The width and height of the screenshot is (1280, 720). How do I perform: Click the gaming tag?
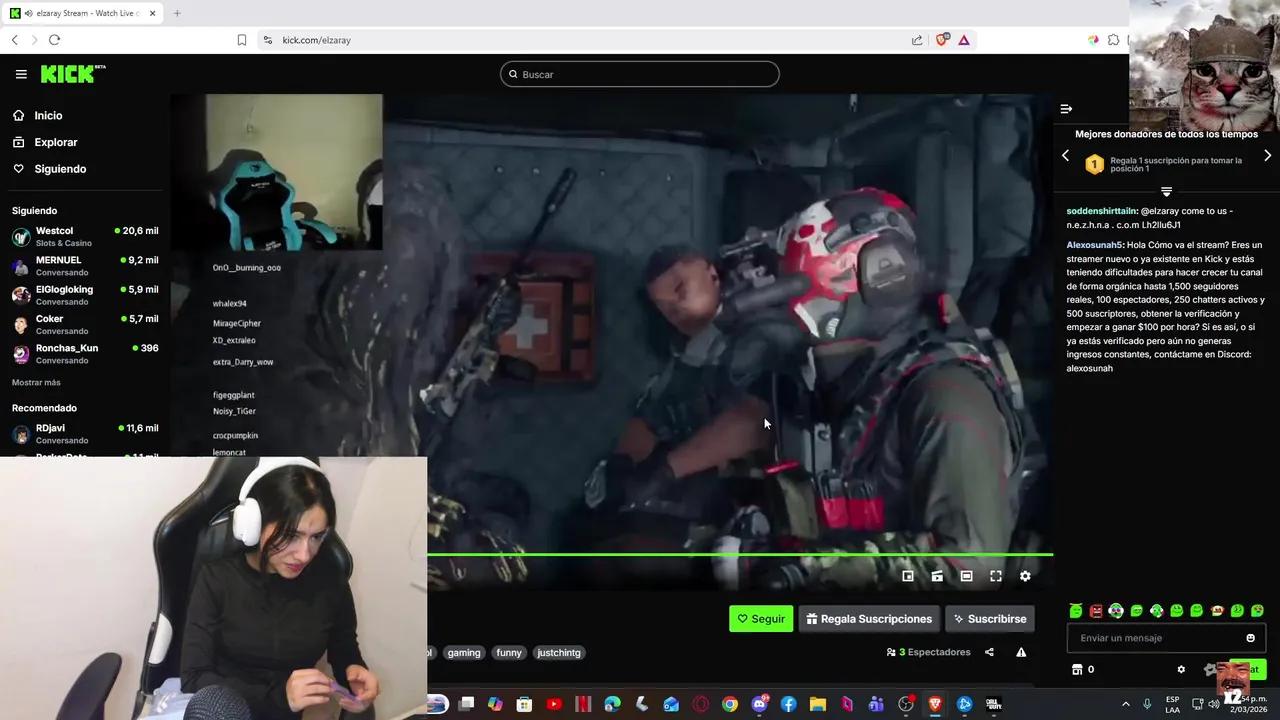(464, 652)
